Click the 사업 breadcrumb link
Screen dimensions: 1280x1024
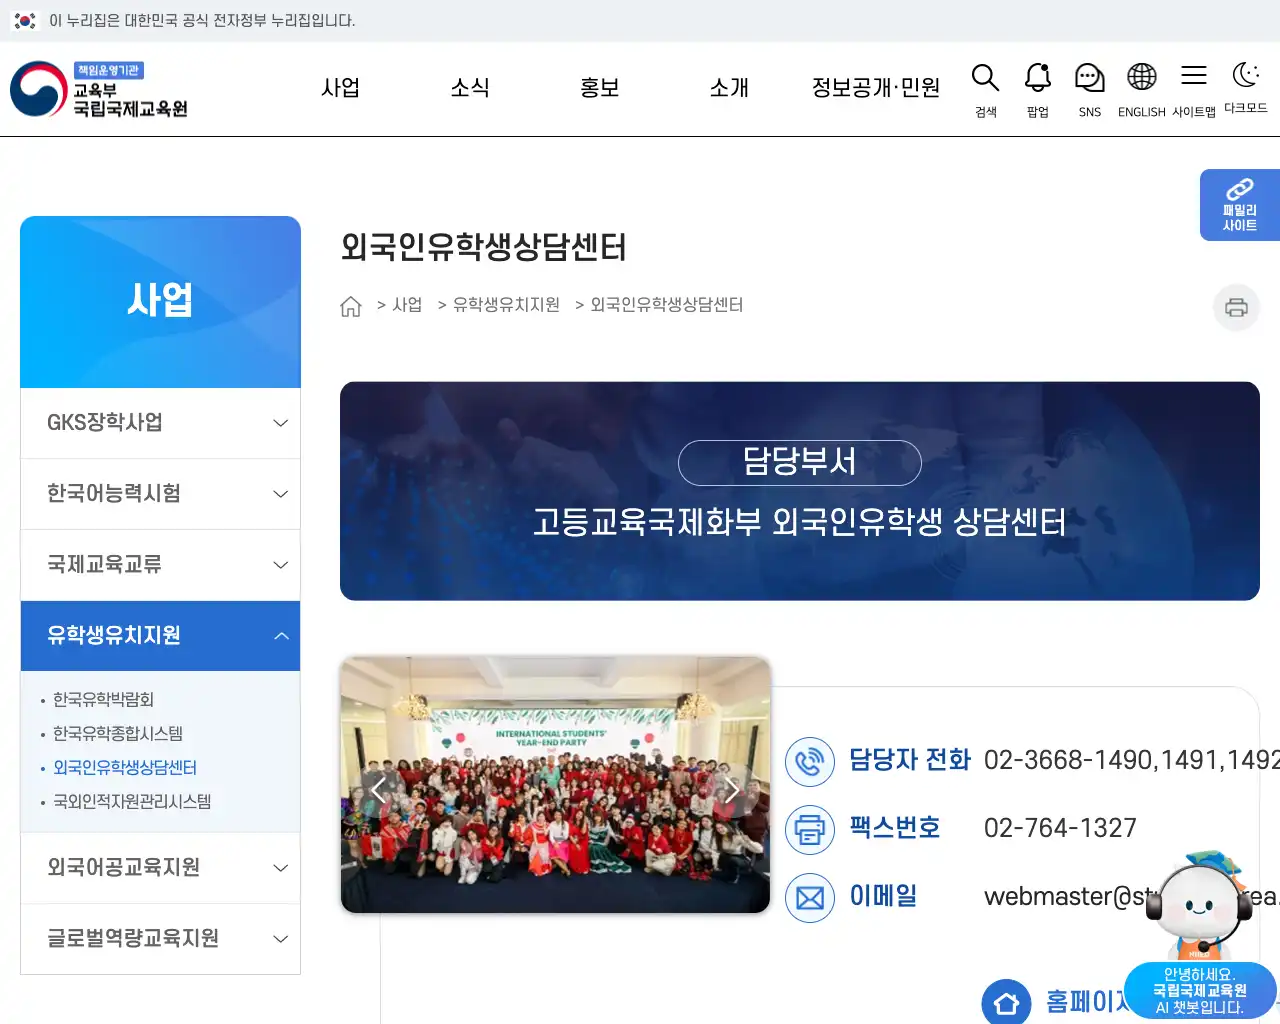tap(407, 305)
